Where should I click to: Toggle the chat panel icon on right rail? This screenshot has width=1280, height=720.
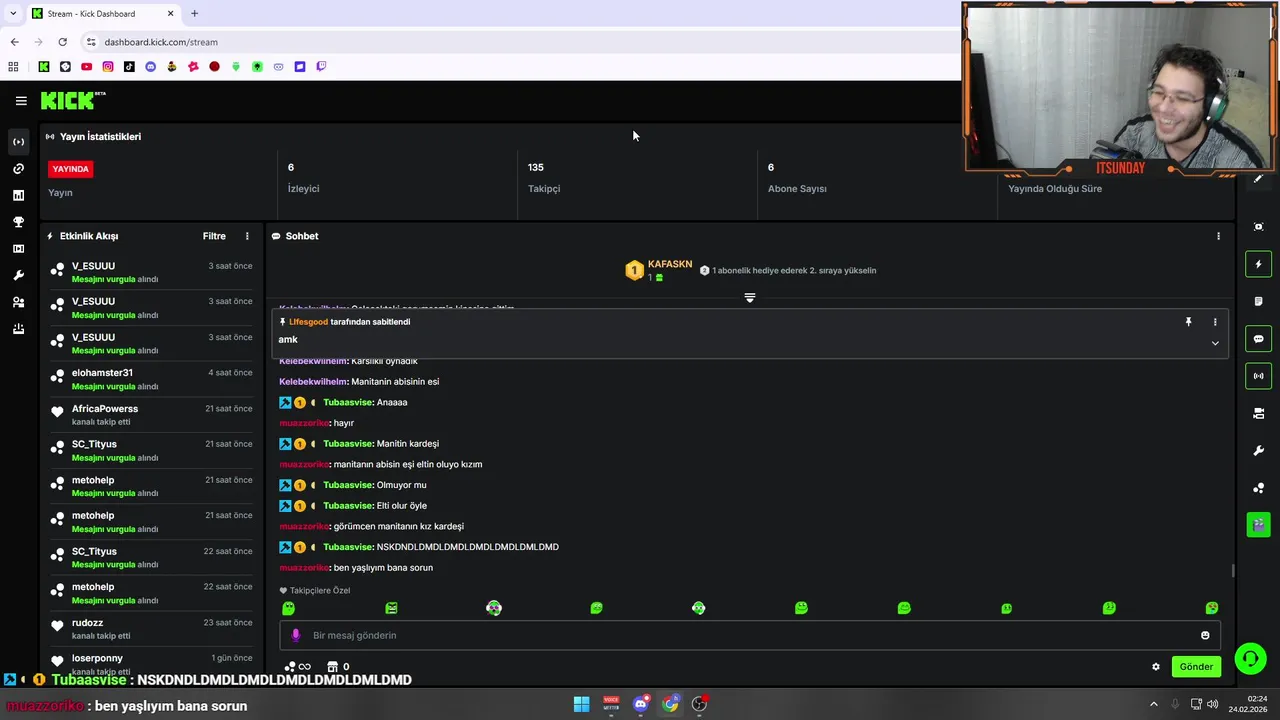[1258, 339]
